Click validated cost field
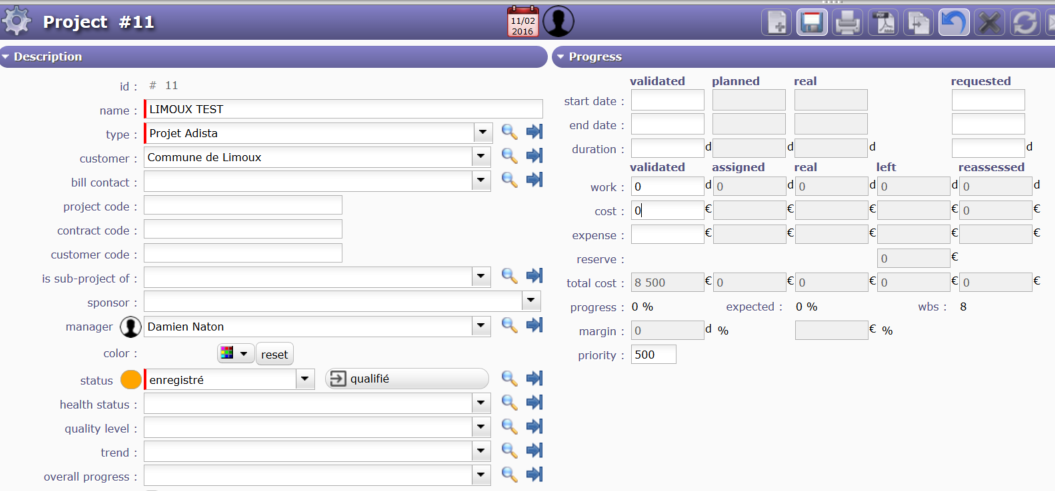 click(x=667, y=210)
